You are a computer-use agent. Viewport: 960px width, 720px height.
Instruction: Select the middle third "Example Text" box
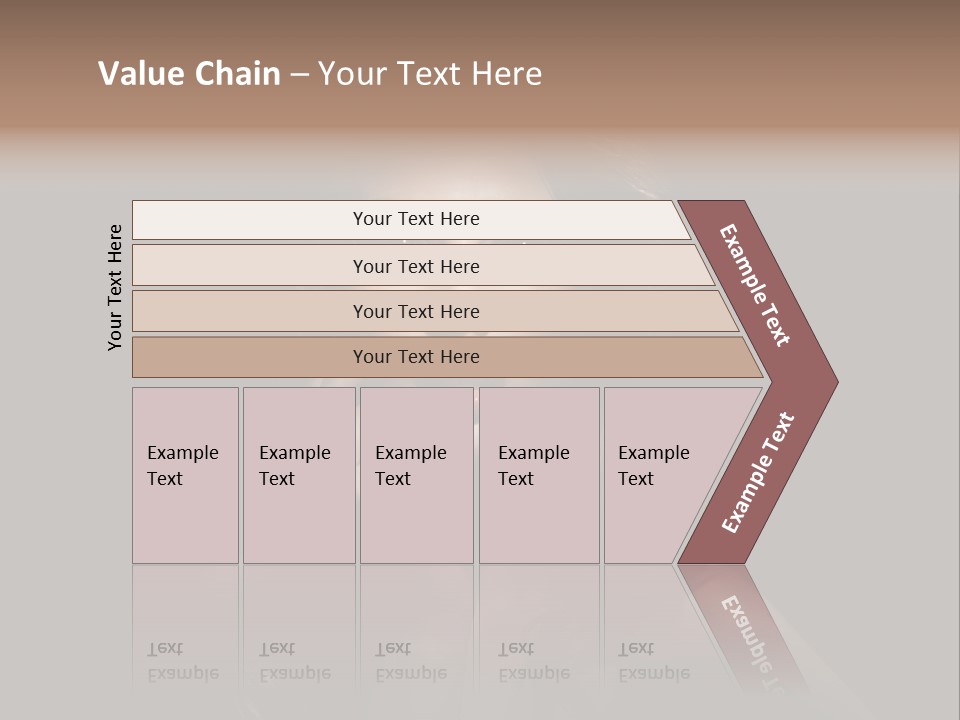click(416, 475)
